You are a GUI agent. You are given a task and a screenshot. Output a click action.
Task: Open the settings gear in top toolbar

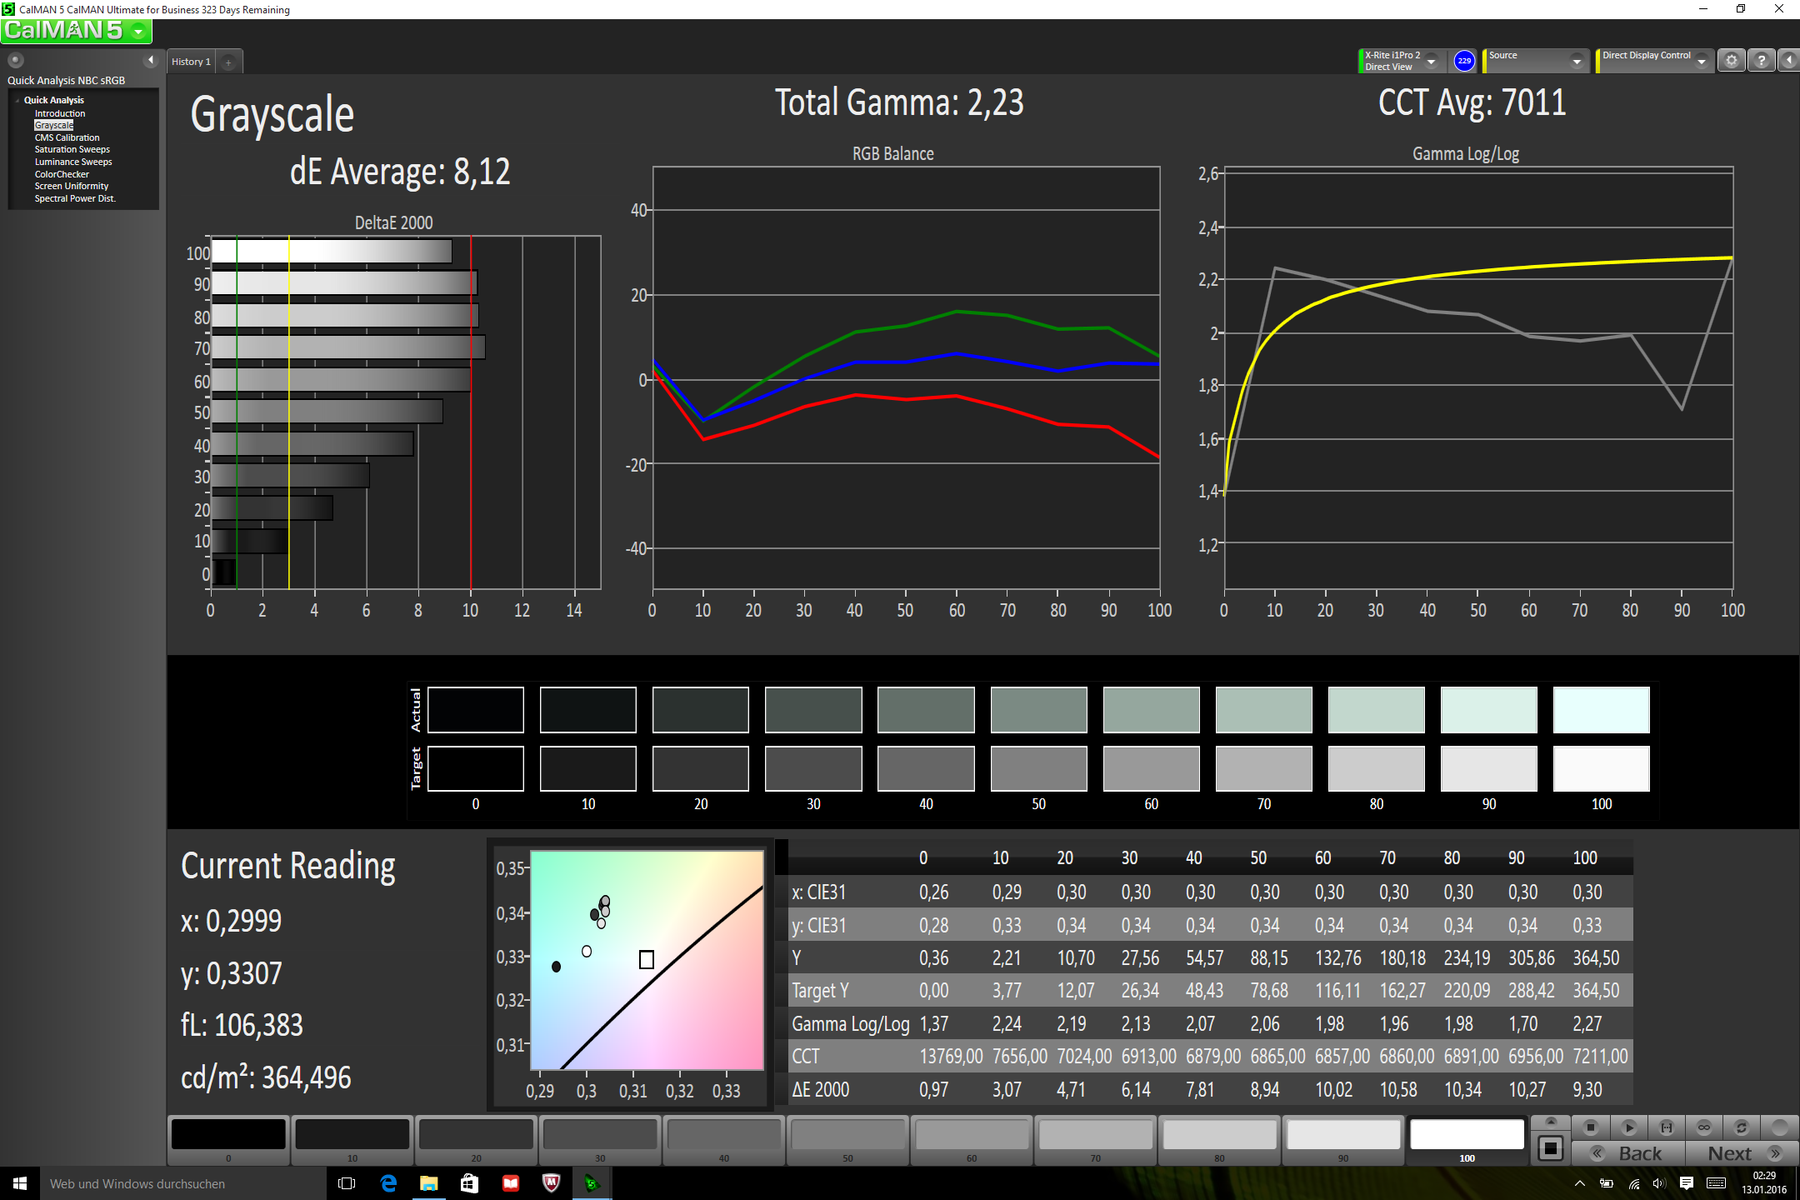click(1731, 61)
